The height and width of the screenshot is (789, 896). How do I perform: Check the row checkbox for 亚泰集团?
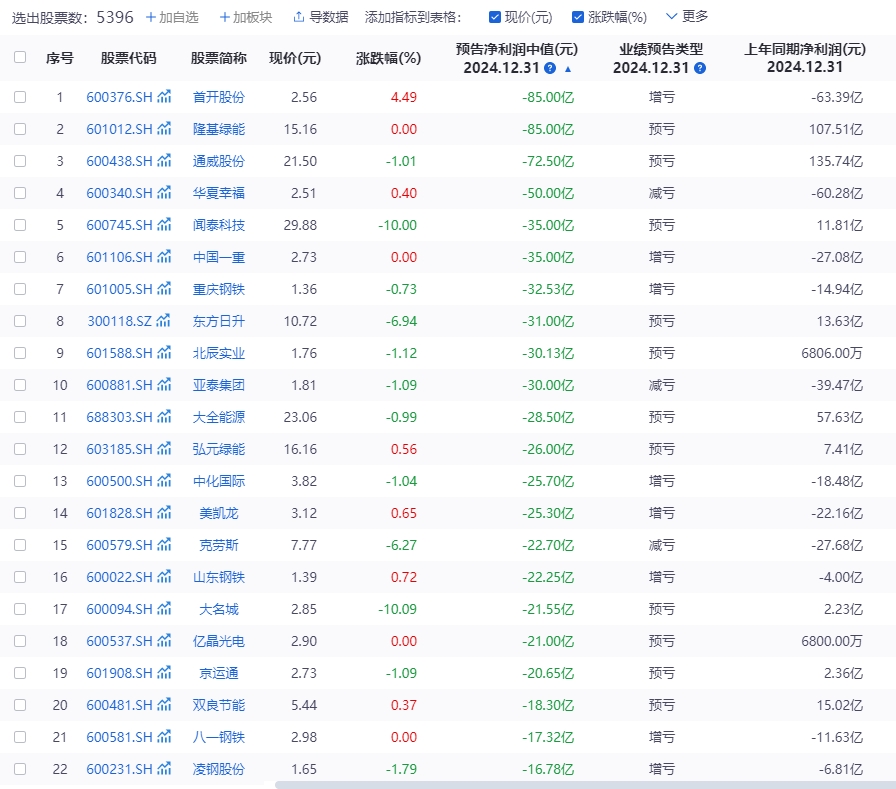click(x=20, y=385)
